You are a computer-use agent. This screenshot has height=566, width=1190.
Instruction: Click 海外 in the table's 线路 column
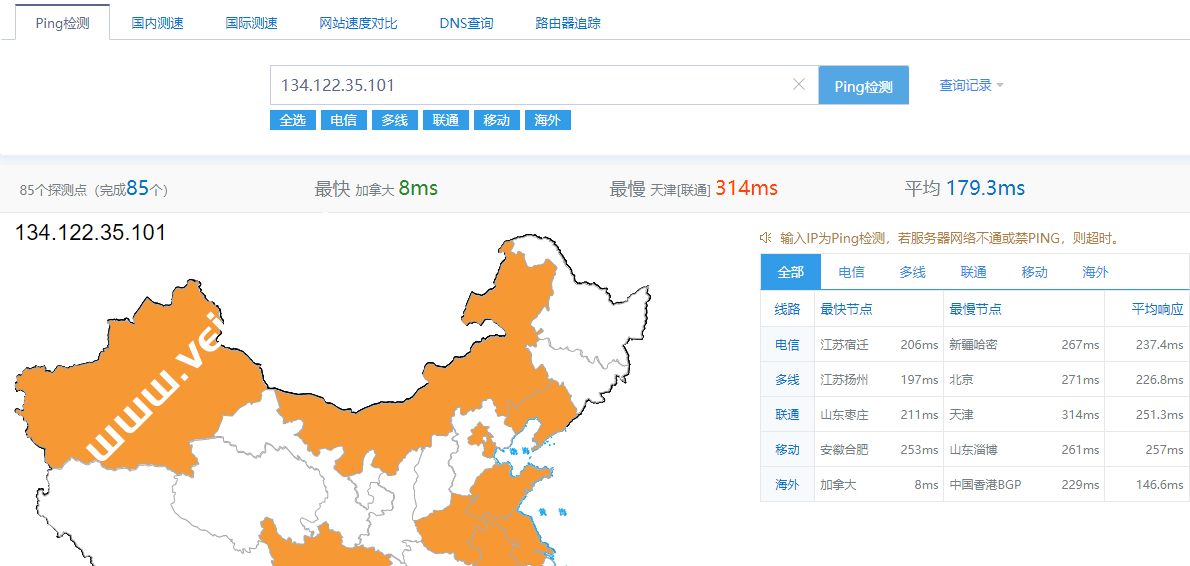(787, 484)
